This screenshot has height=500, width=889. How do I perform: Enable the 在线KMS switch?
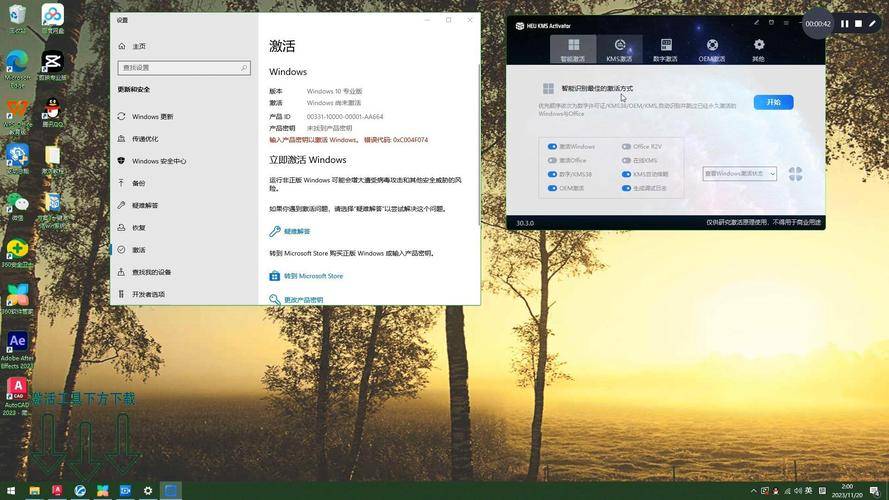[626, 160]
